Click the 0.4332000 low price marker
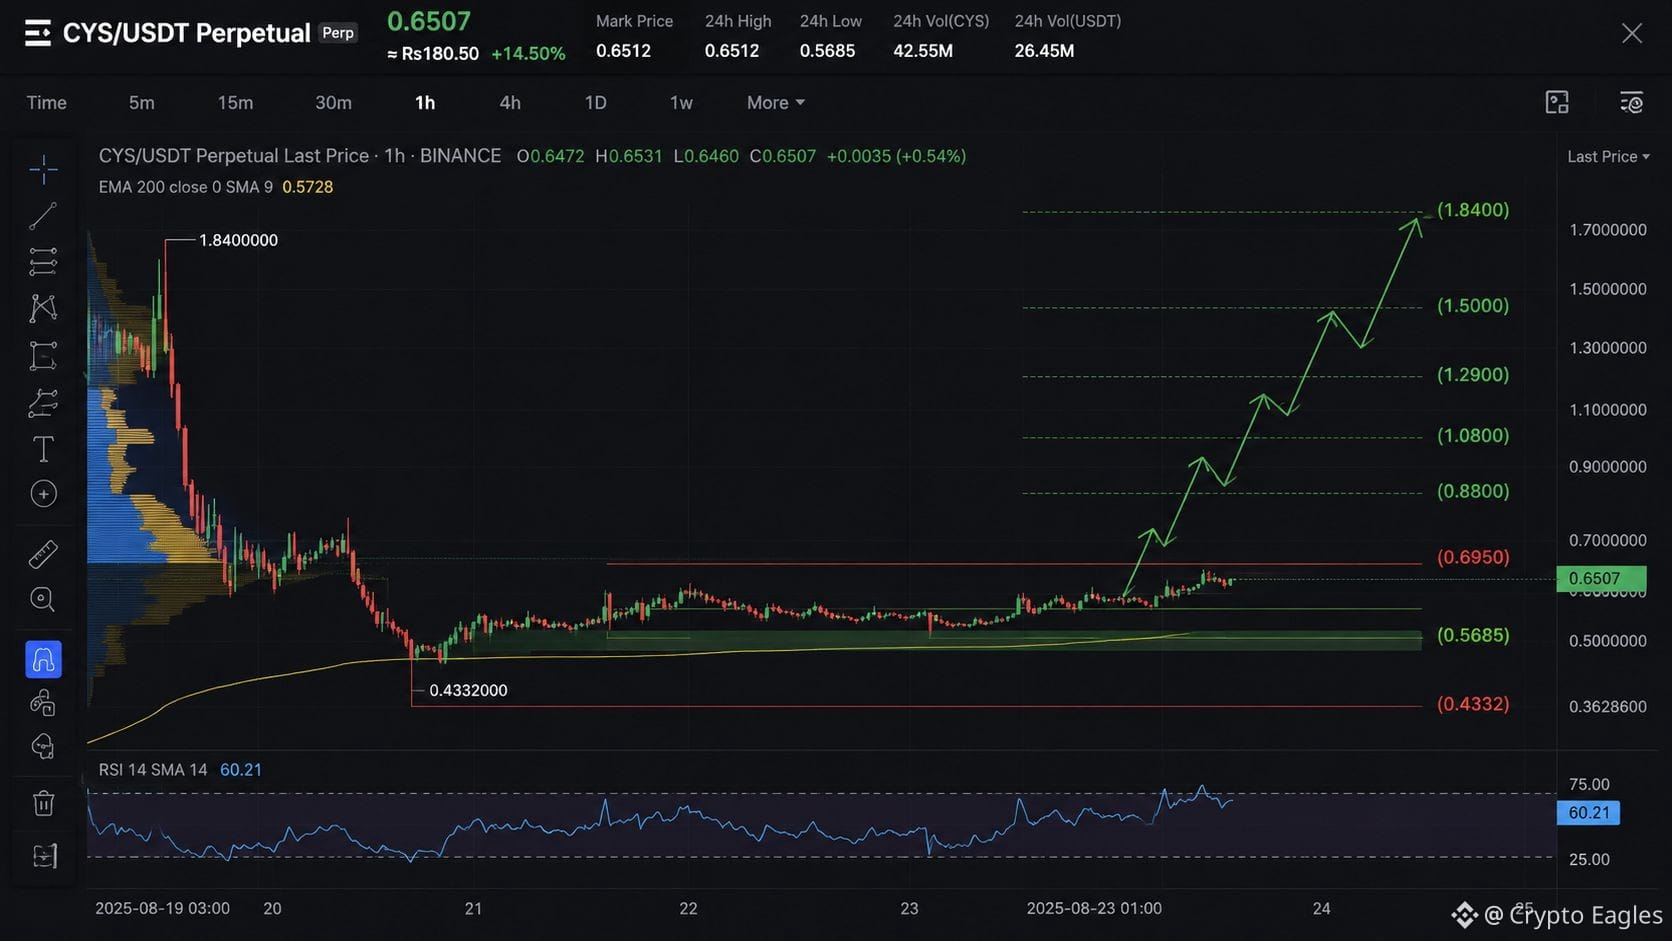Image resolution: width=1672 pixels, height=941 pixels. tap(468, 690)
